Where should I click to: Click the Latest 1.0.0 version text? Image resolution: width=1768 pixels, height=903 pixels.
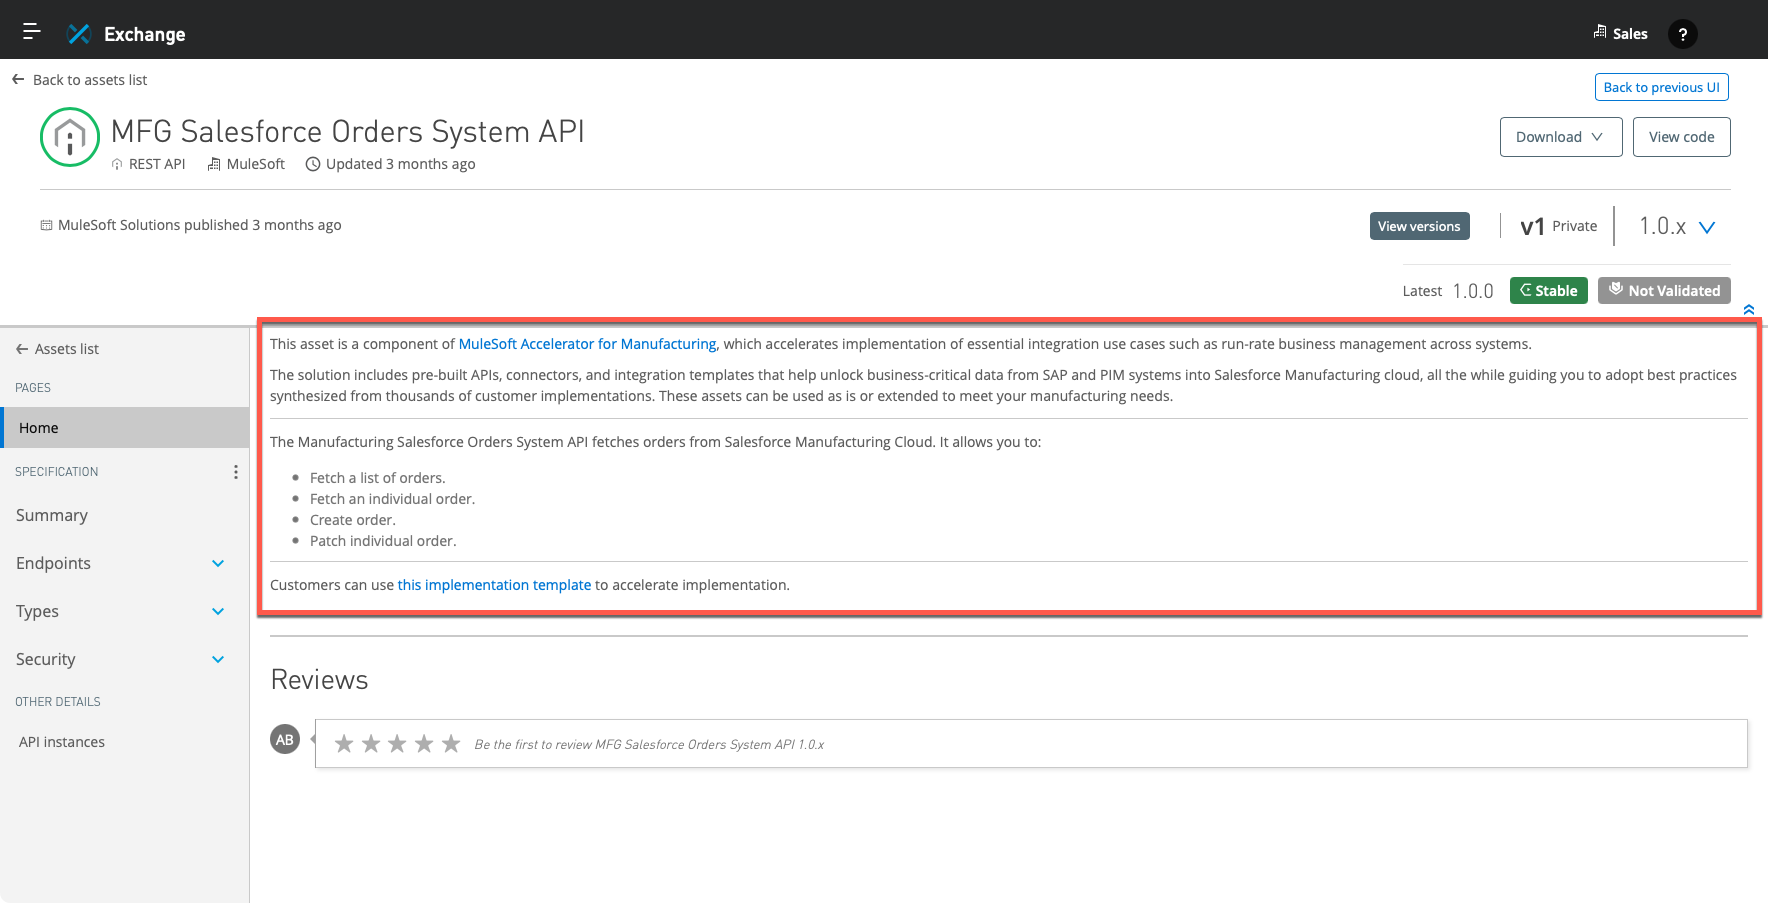click(x=1448, y=291)
